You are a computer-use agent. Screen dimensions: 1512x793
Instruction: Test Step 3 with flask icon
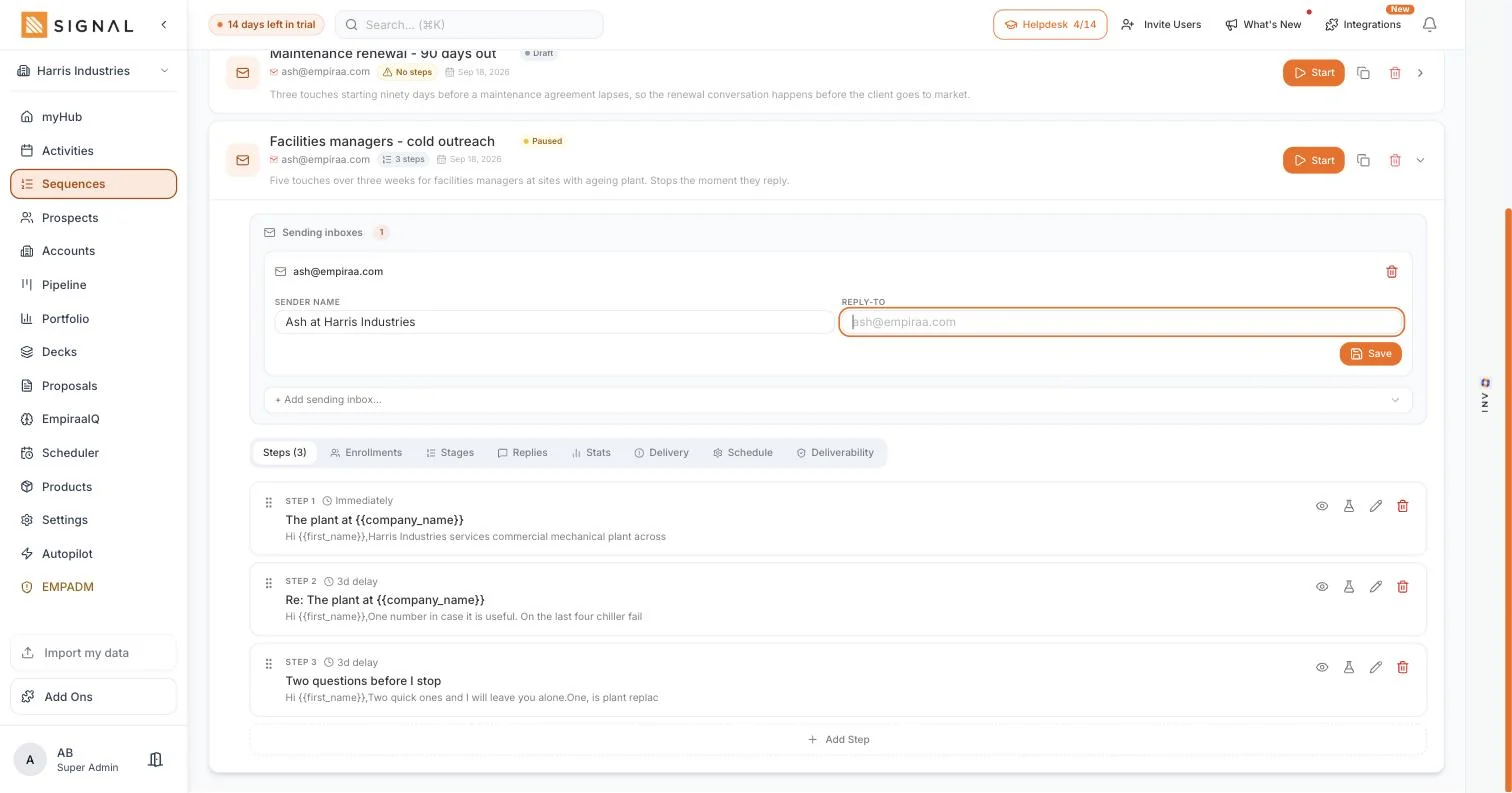tap(1349, 667)
